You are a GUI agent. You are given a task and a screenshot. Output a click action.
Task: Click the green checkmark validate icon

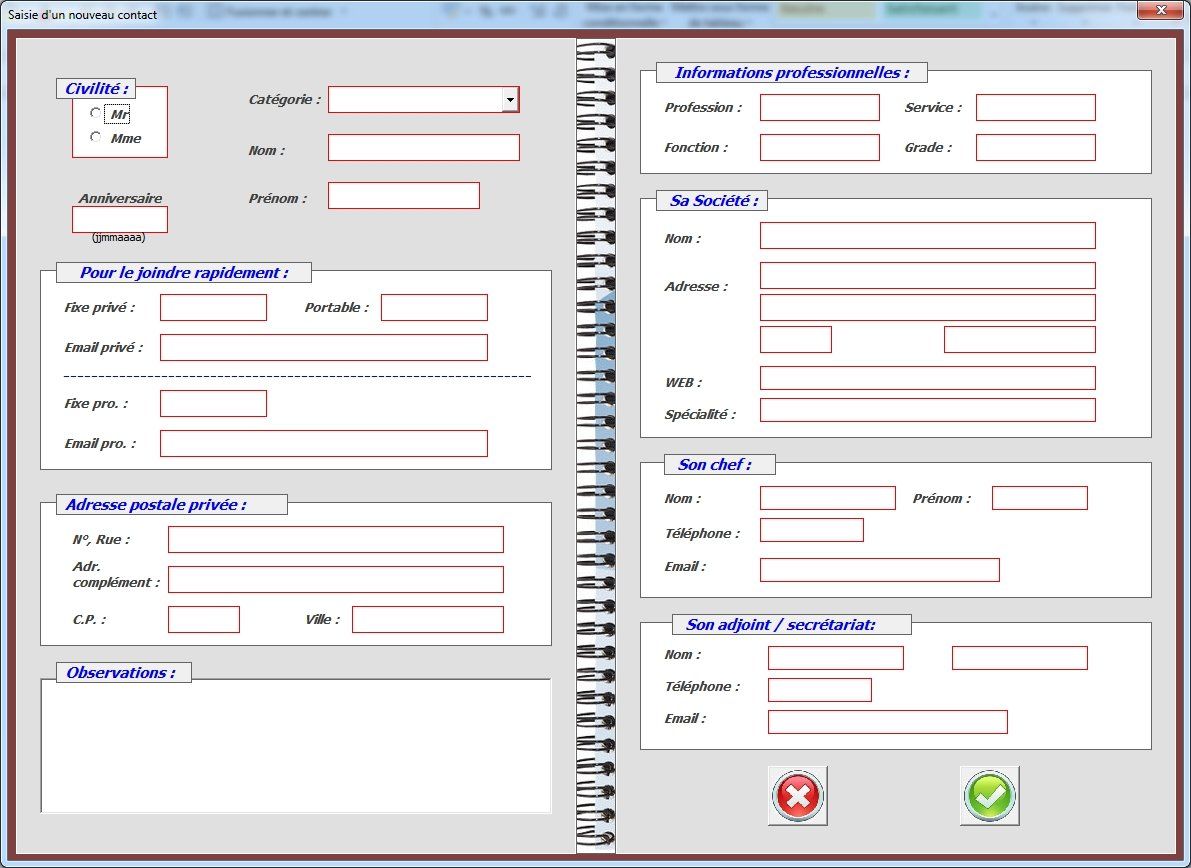[x=989, y=796]
